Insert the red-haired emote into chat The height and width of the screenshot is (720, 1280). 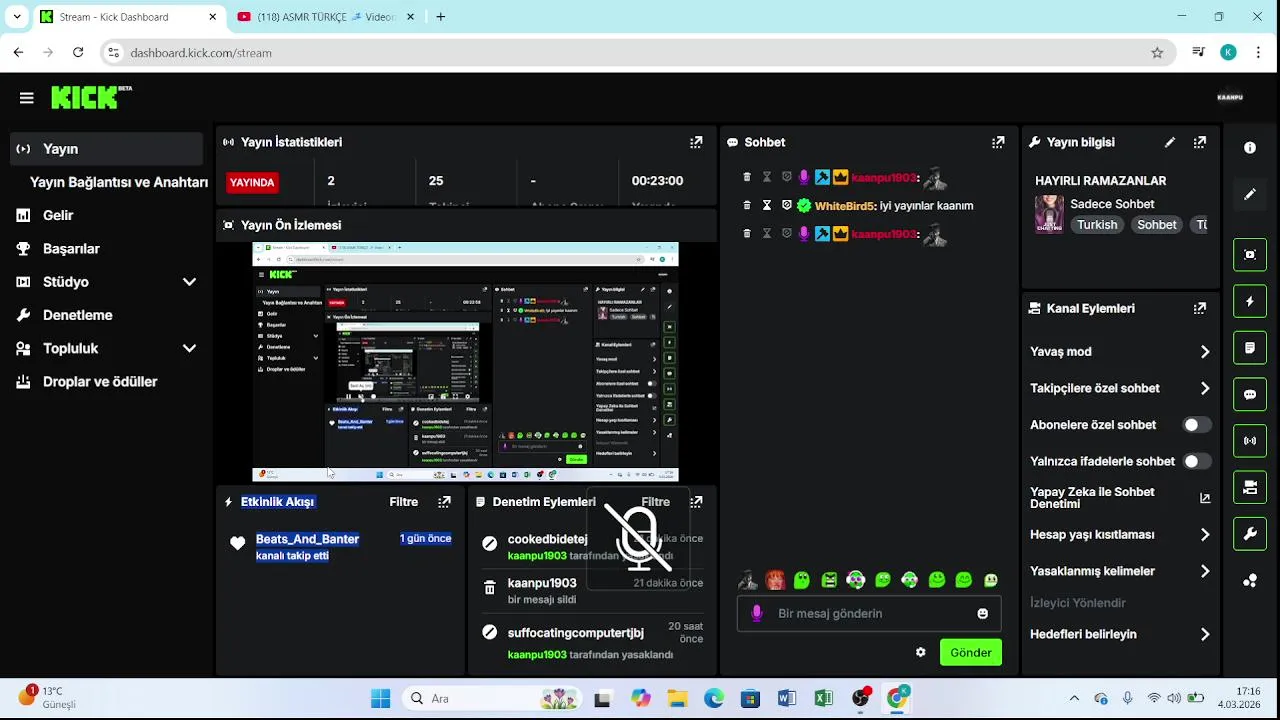(x=775, y=579)
